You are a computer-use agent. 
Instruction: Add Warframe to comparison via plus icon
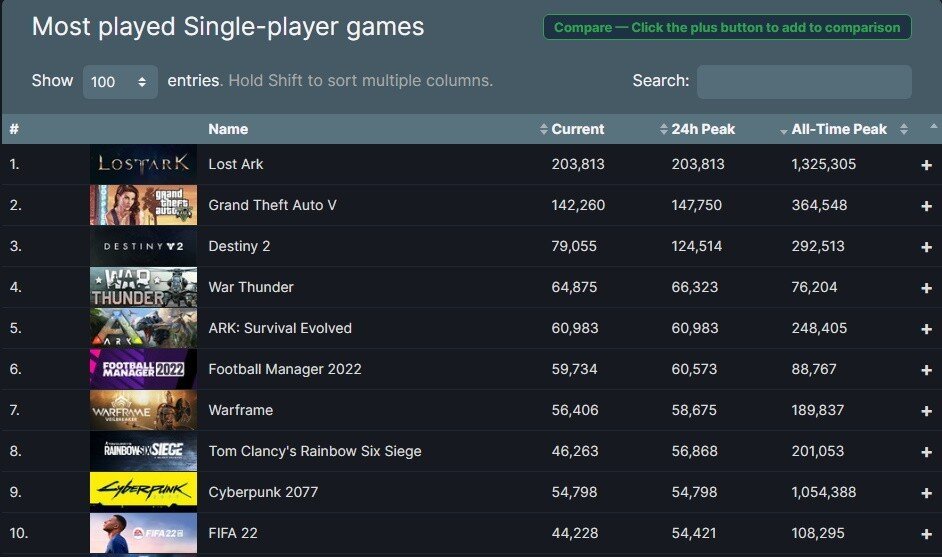click(x=926, y=411)
